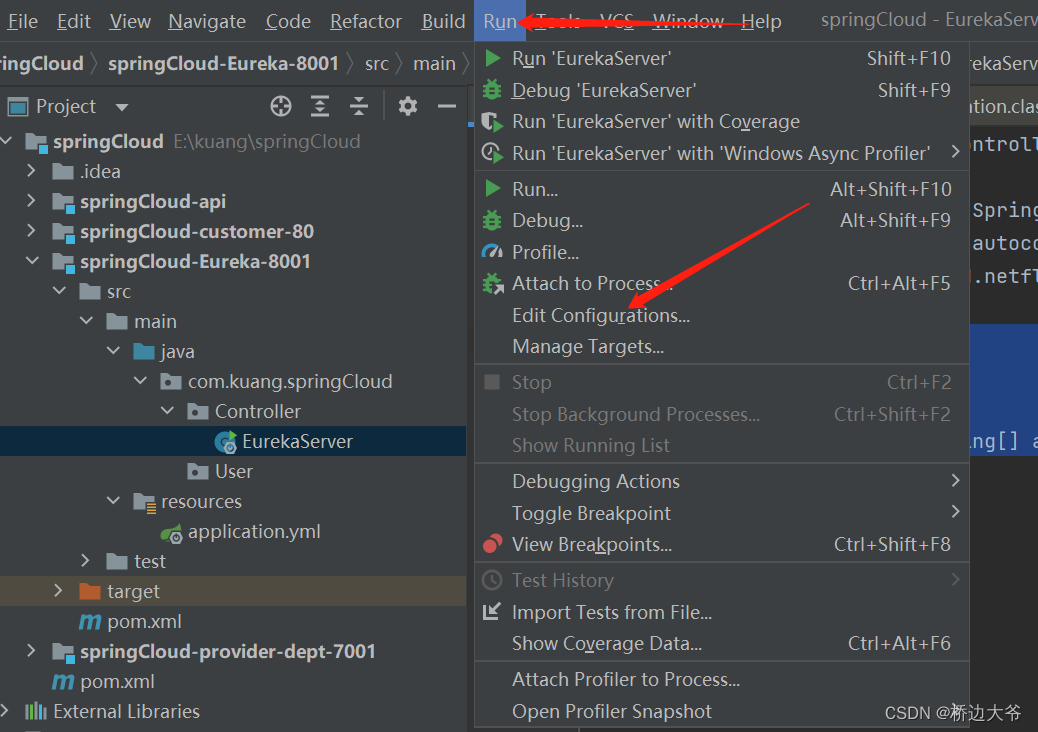Click the Import Tests from File icon
Image resolution: width=1038 pixels, height=732 pixels.
491,612
